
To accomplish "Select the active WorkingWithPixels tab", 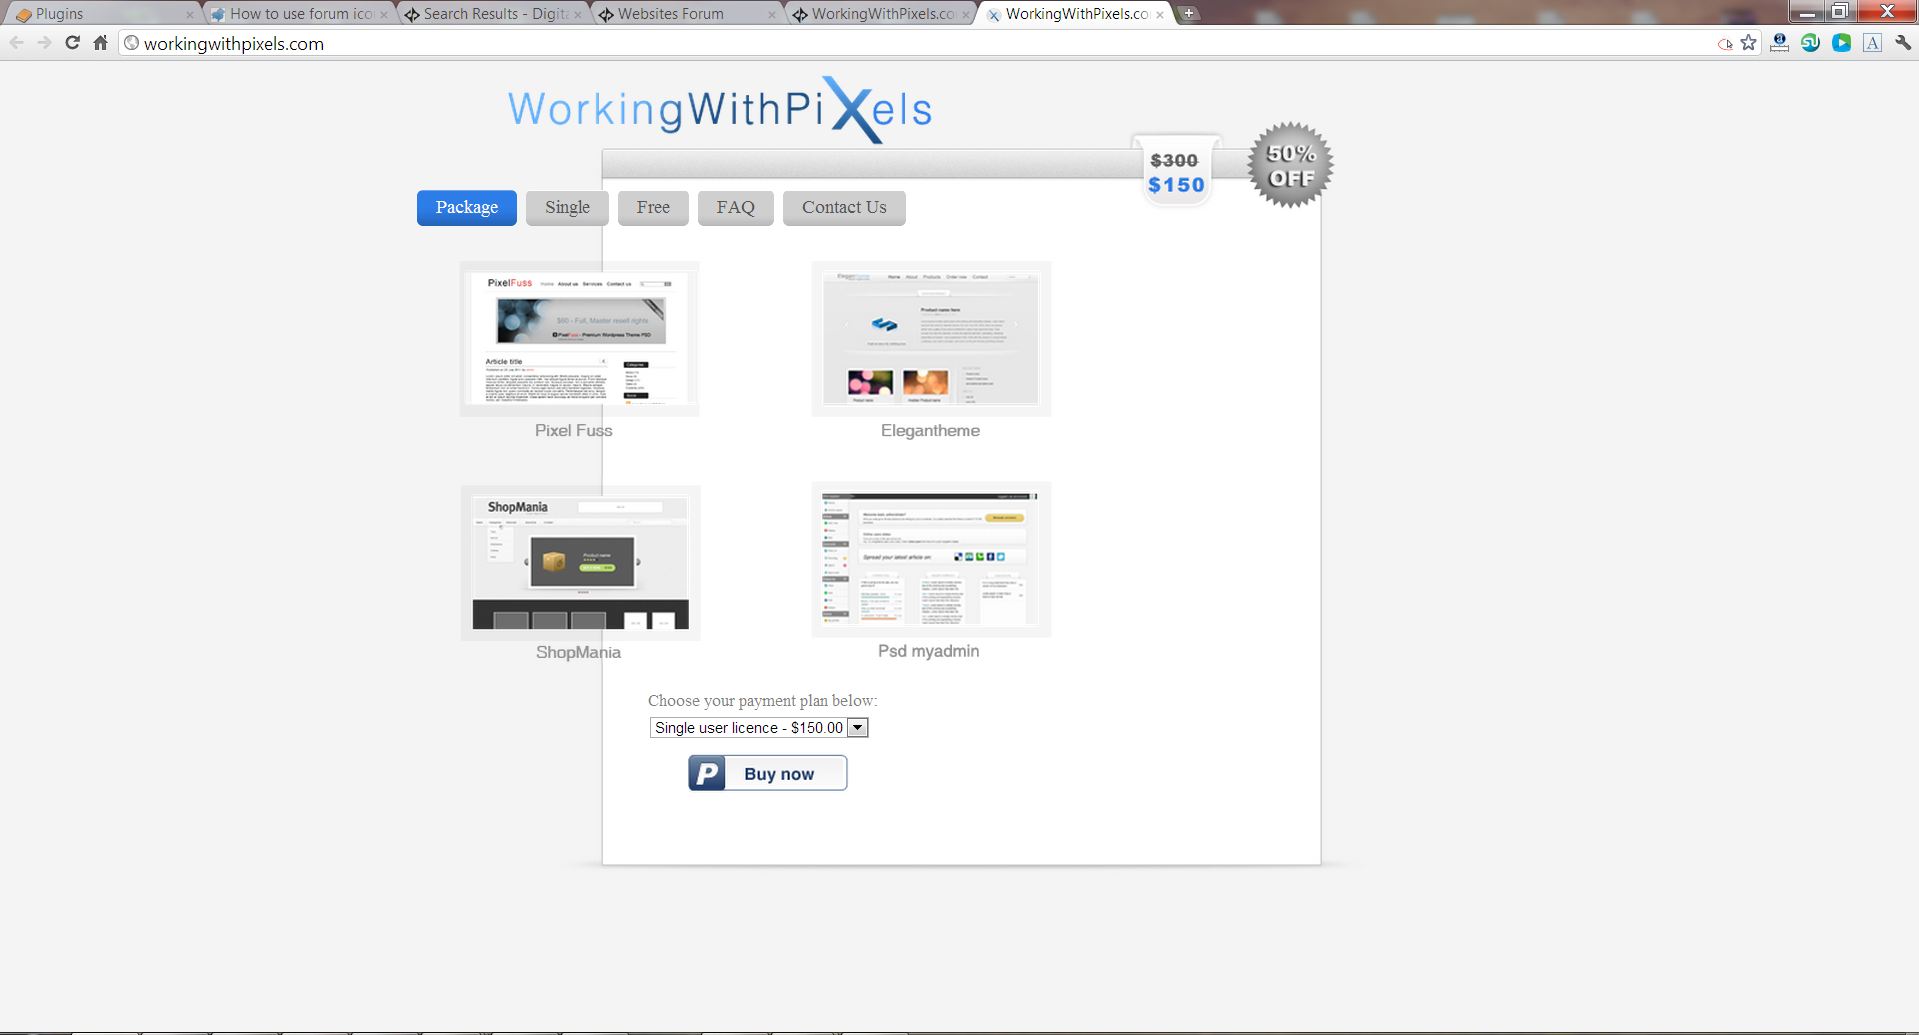I will [x=1073, y=14].
